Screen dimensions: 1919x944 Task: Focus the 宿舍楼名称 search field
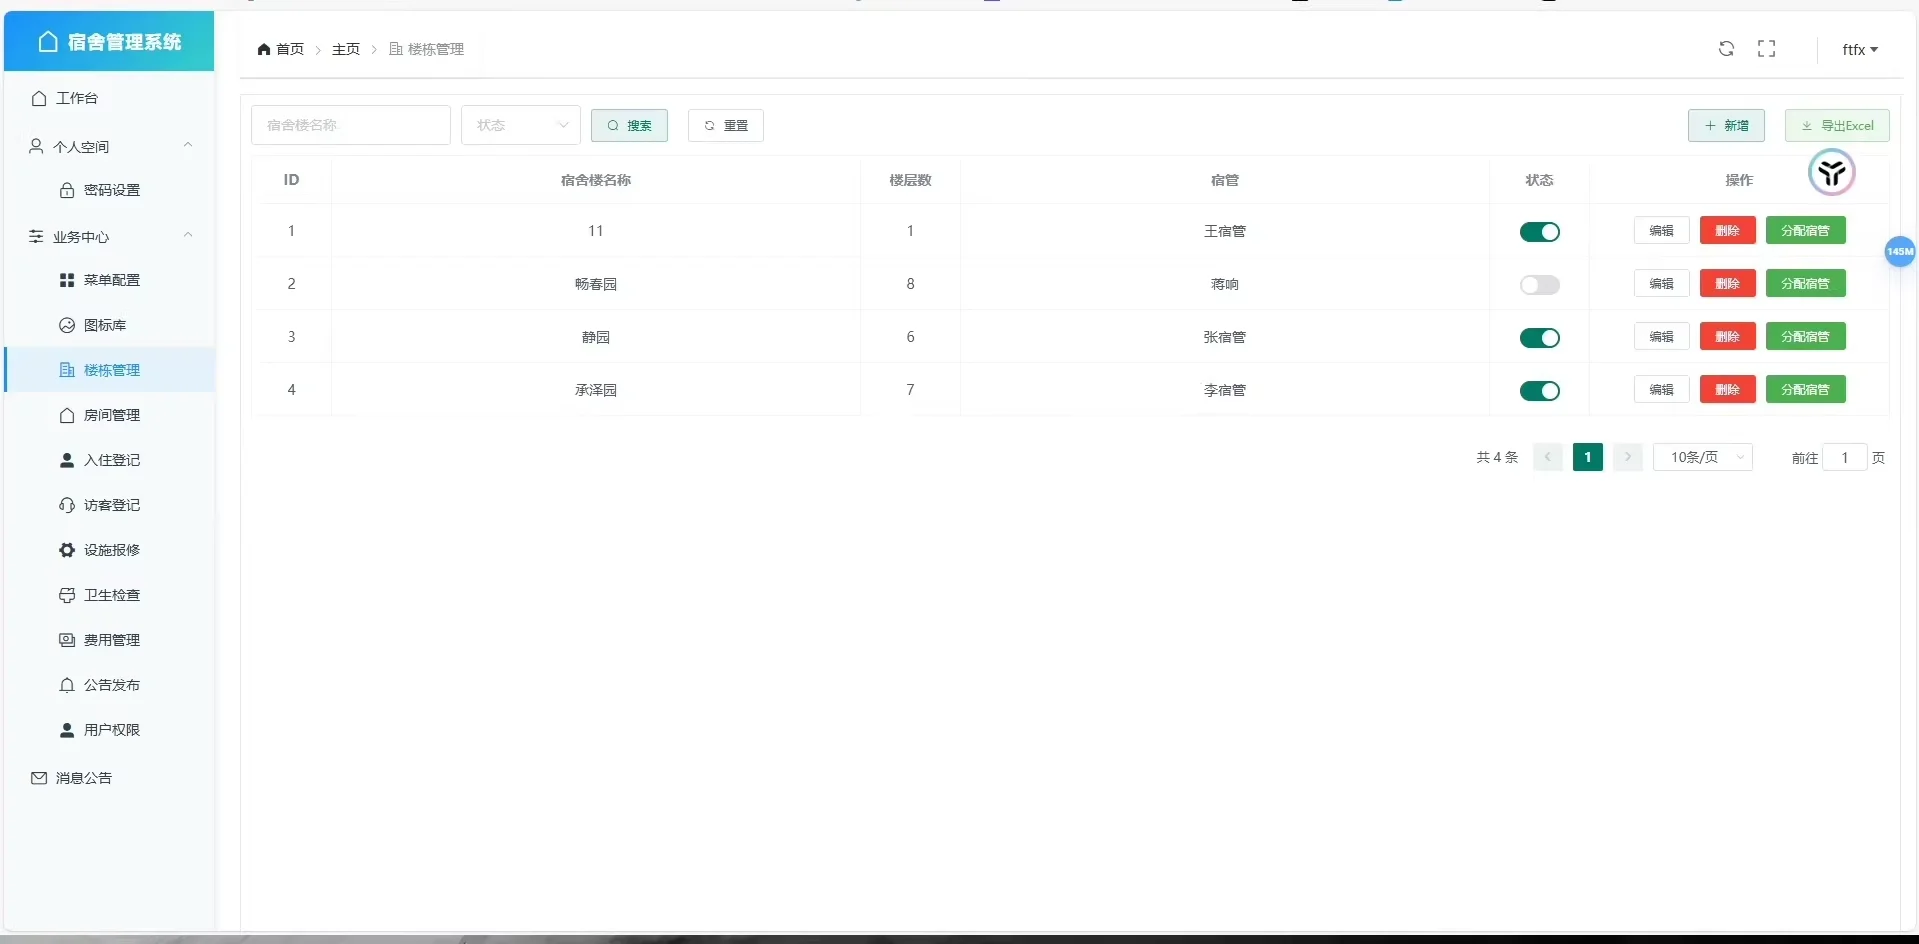[x=350, y=125]
